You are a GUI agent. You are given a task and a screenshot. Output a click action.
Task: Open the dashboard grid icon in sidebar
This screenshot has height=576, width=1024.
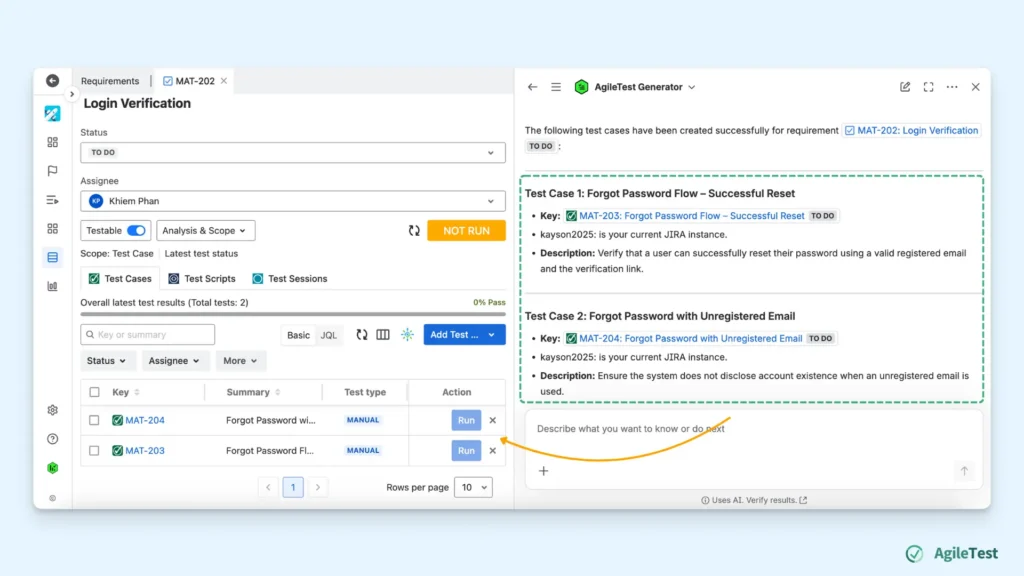[x=52, y=142]
